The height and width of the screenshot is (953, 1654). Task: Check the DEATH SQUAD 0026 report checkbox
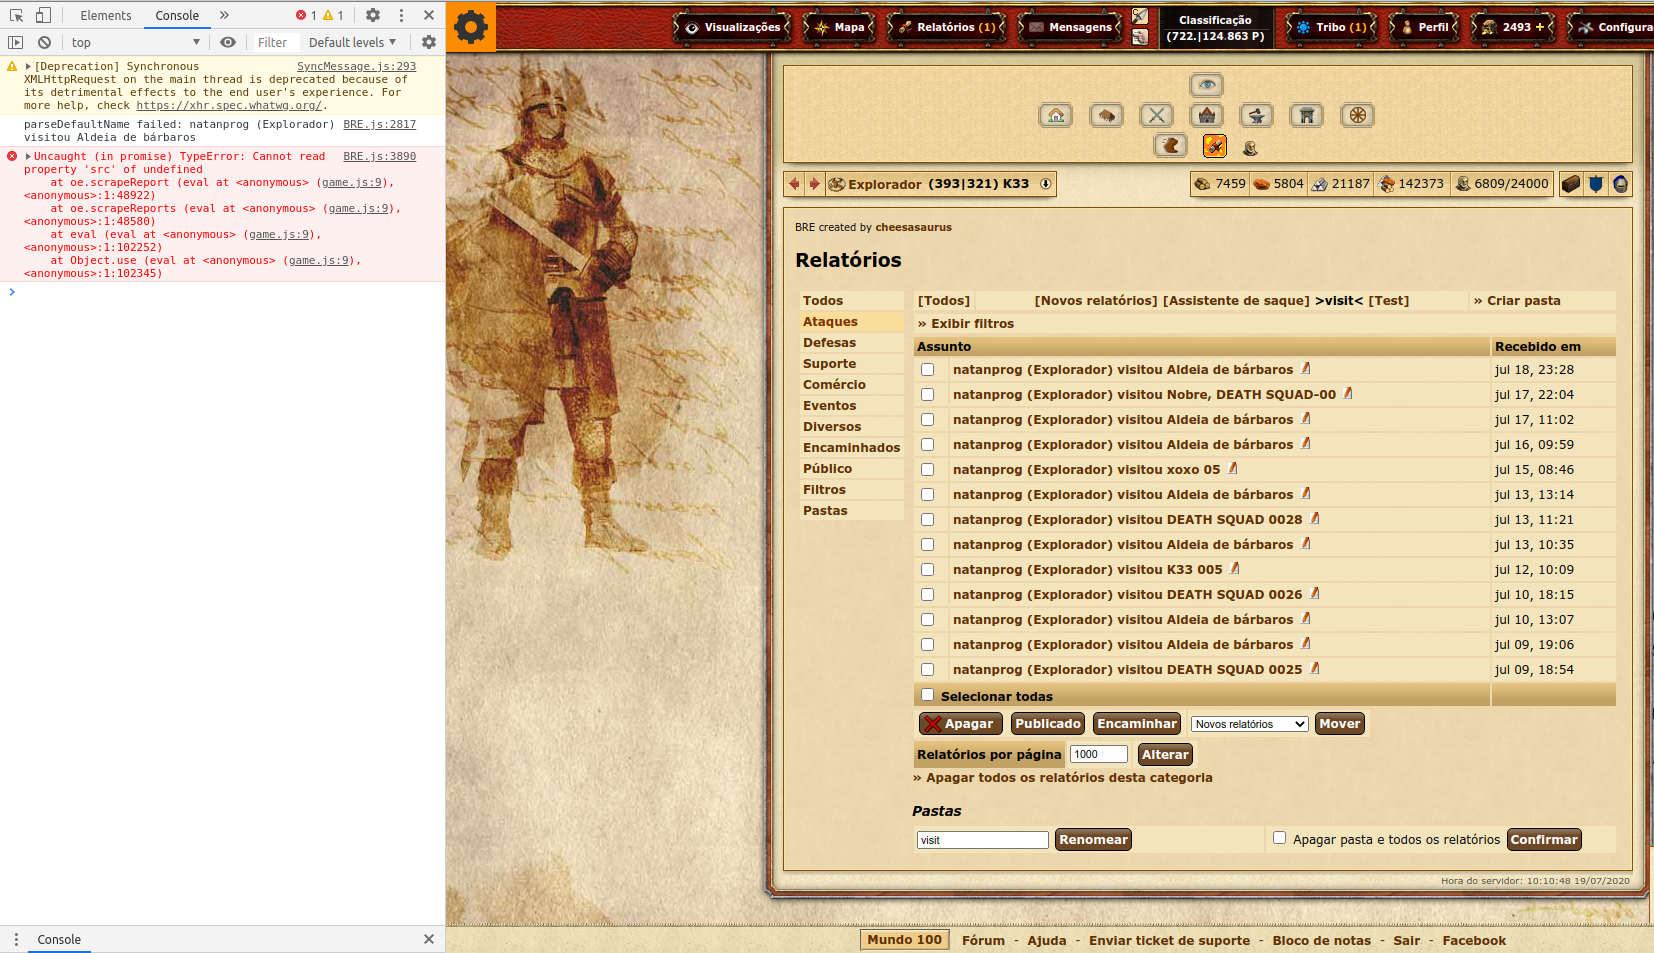(927, 595)
